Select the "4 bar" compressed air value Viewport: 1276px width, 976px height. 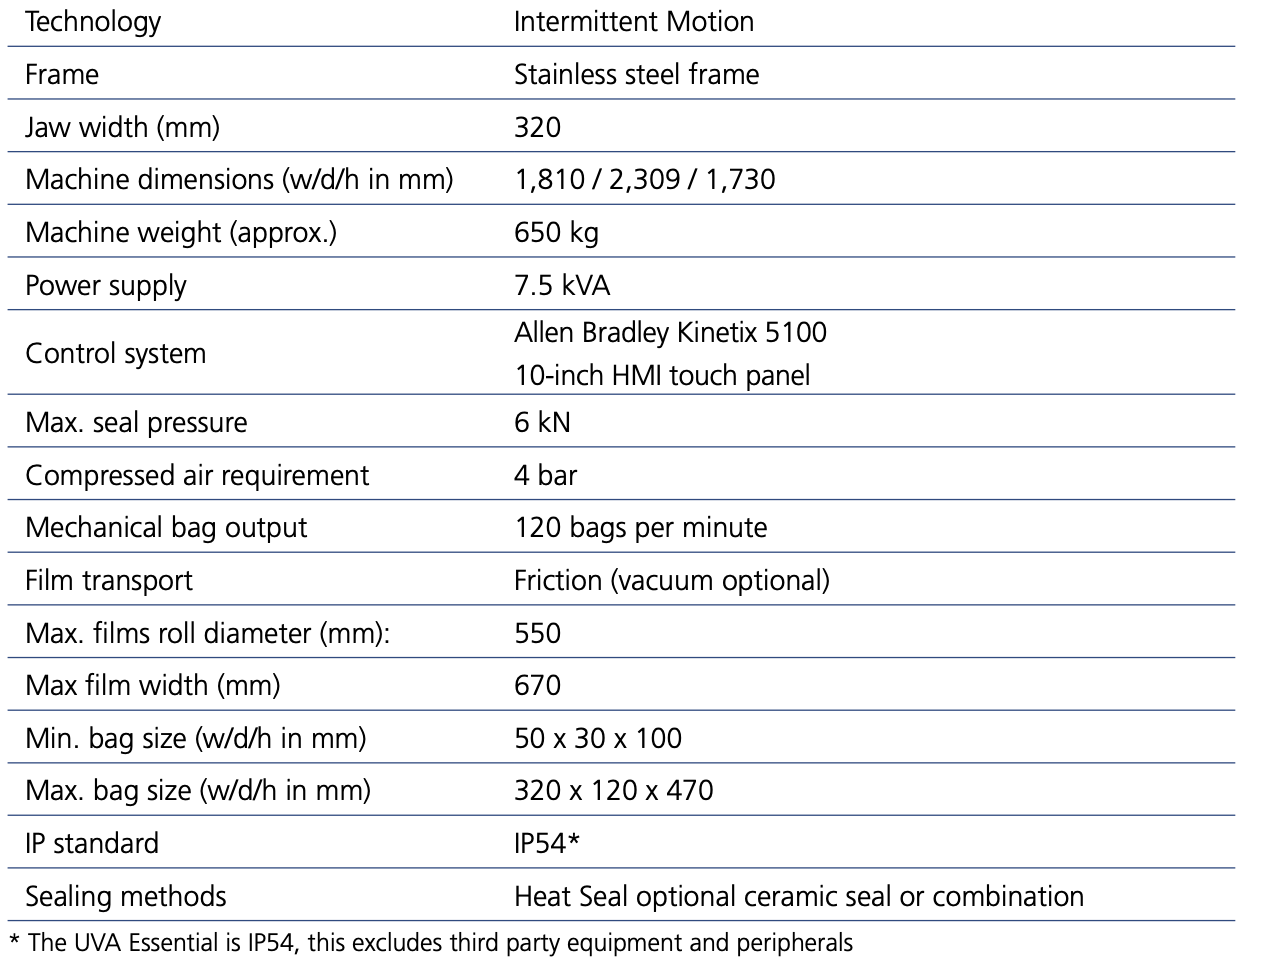[545, 475]
